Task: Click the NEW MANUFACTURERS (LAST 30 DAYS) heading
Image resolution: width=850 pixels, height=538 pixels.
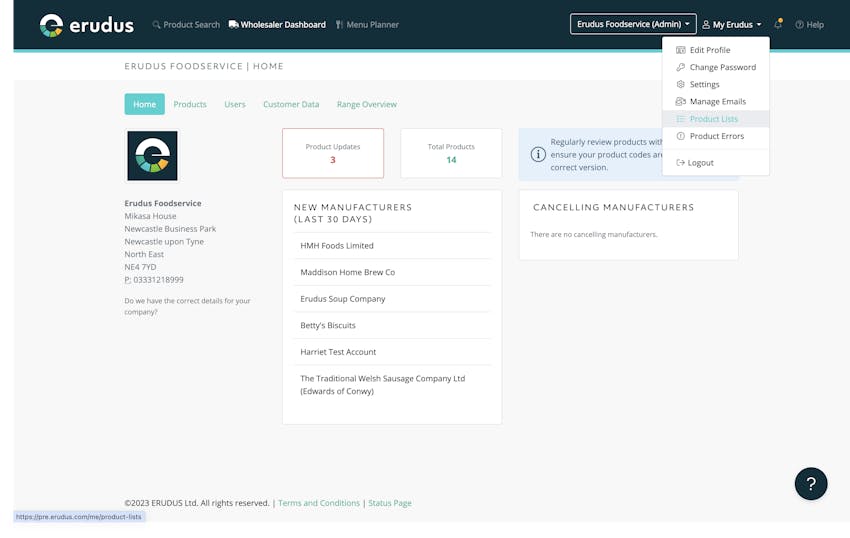Action: point(353,213)
